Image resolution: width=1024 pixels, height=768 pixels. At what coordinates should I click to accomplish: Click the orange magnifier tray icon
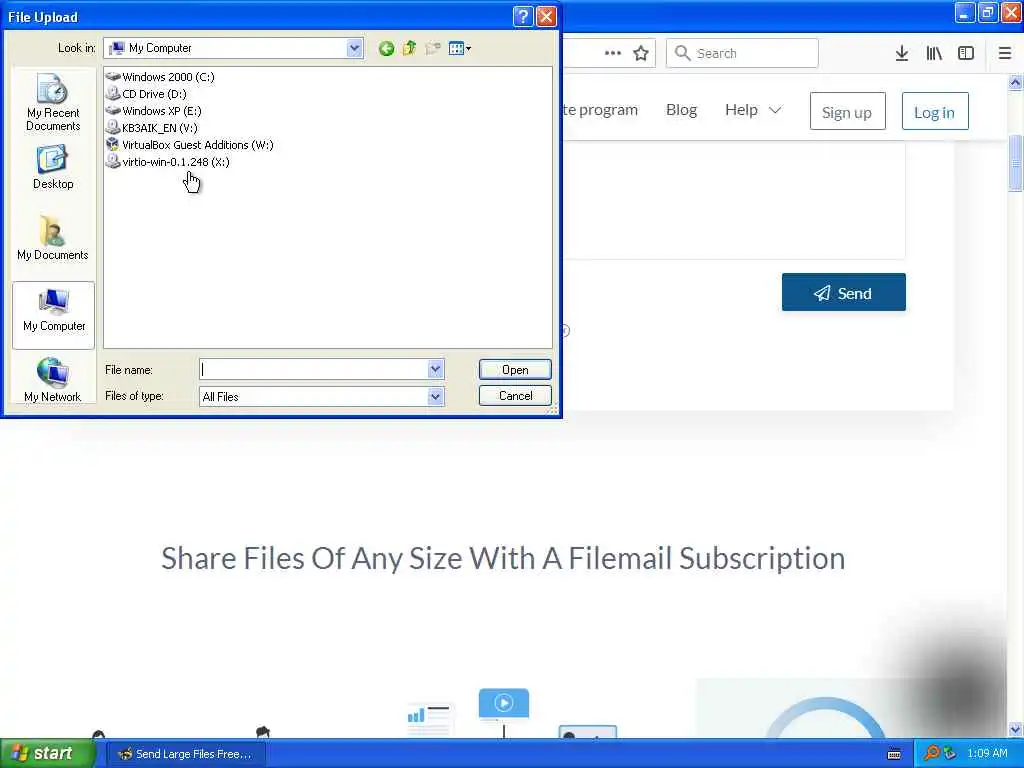932,753
